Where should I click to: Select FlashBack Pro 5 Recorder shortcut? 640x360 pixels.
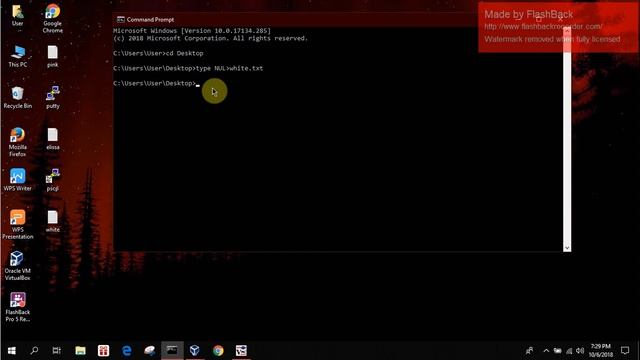[18, 307]
